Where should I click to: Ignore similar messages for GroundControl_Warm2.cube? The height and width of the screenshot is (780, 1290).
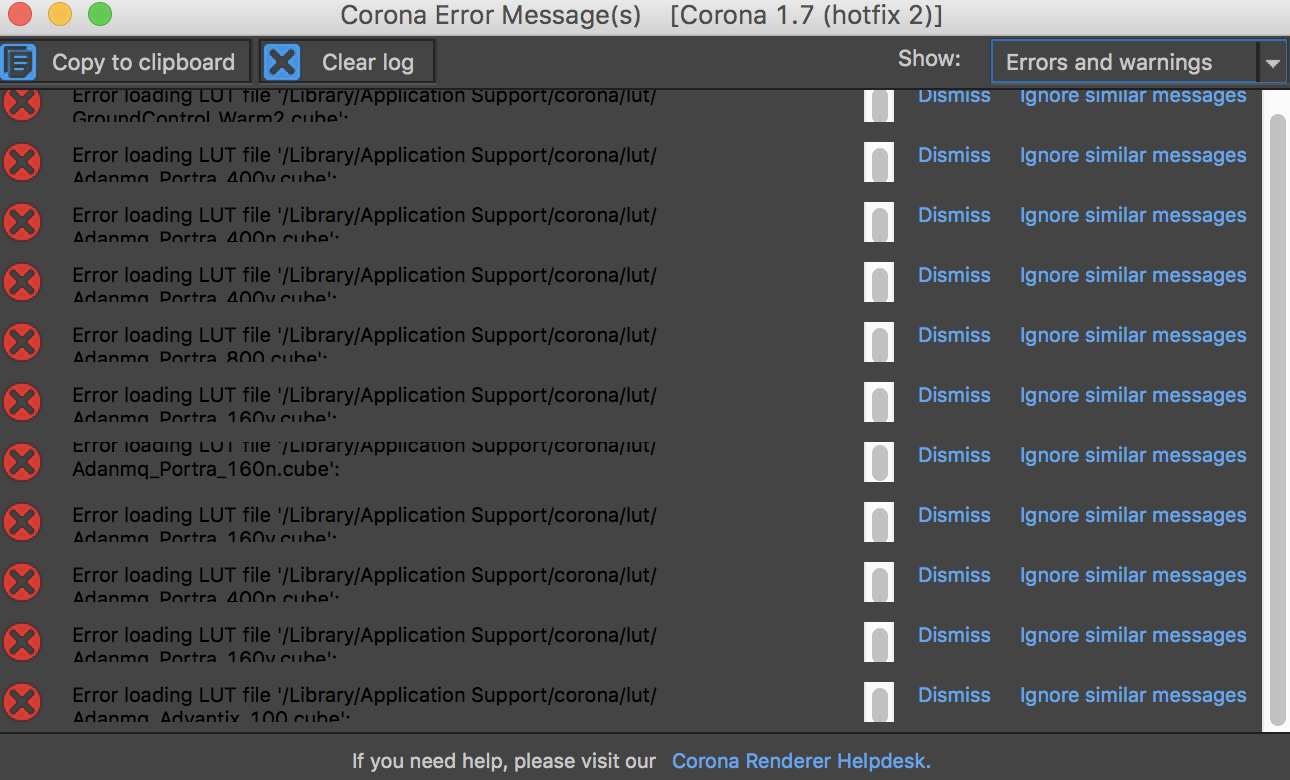point(1133,96)
